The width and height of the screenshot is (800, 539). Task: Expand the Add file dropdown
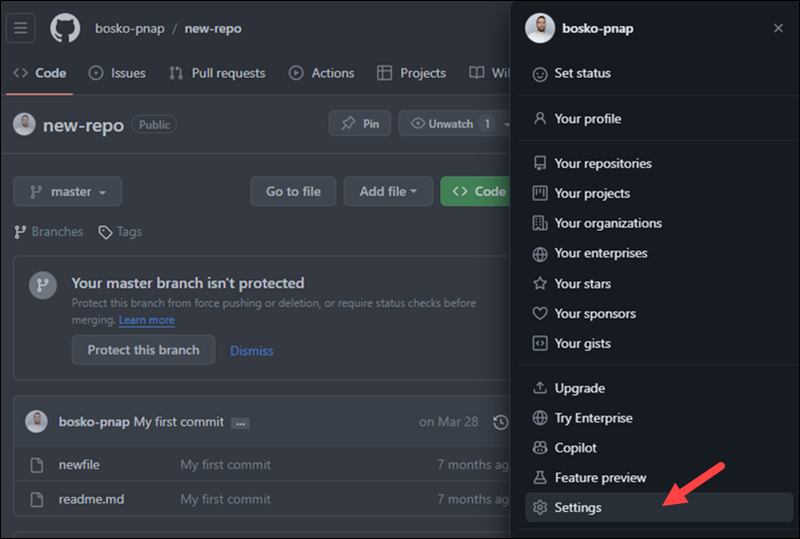[x=388, y=191]
